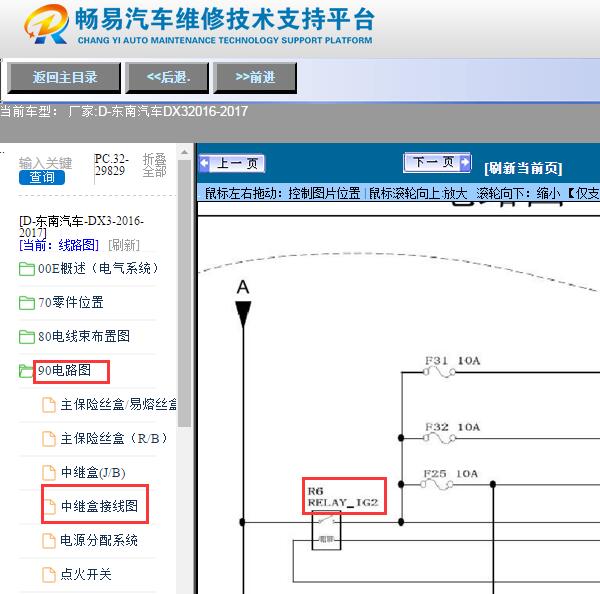
Task: Click 当前车型 vehicle info bar text
Action: pyautogui.click(x=124, y=111)
